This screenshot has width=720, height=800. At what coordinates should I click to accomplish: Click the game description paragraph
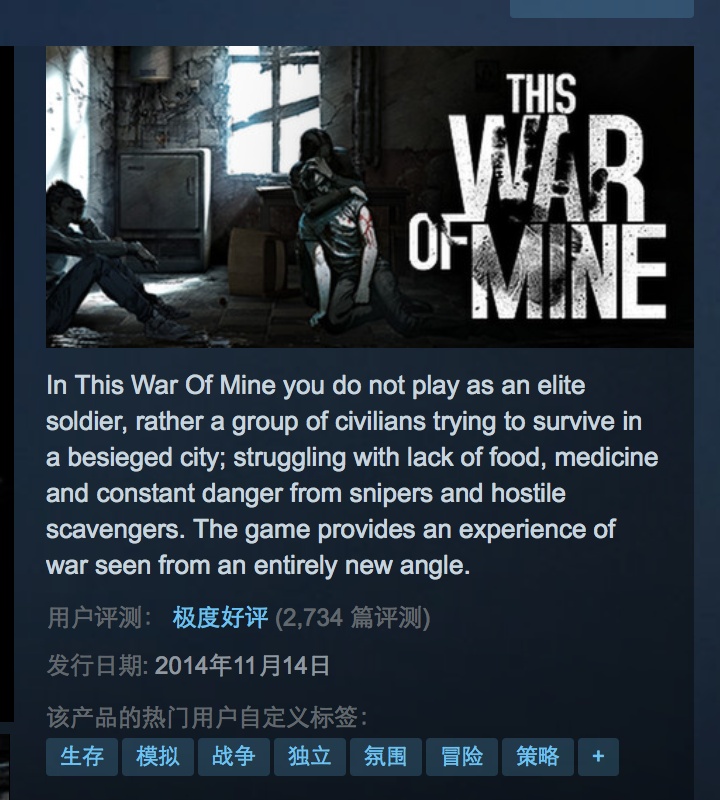point(352,475)
